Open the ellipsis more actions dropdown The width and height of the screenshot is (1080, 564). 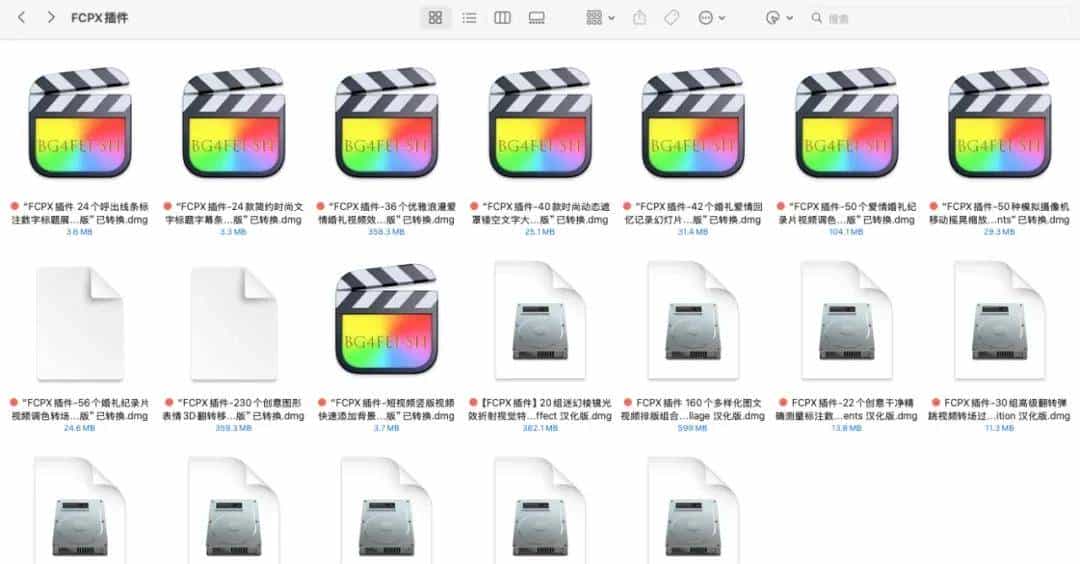point(712,18)
